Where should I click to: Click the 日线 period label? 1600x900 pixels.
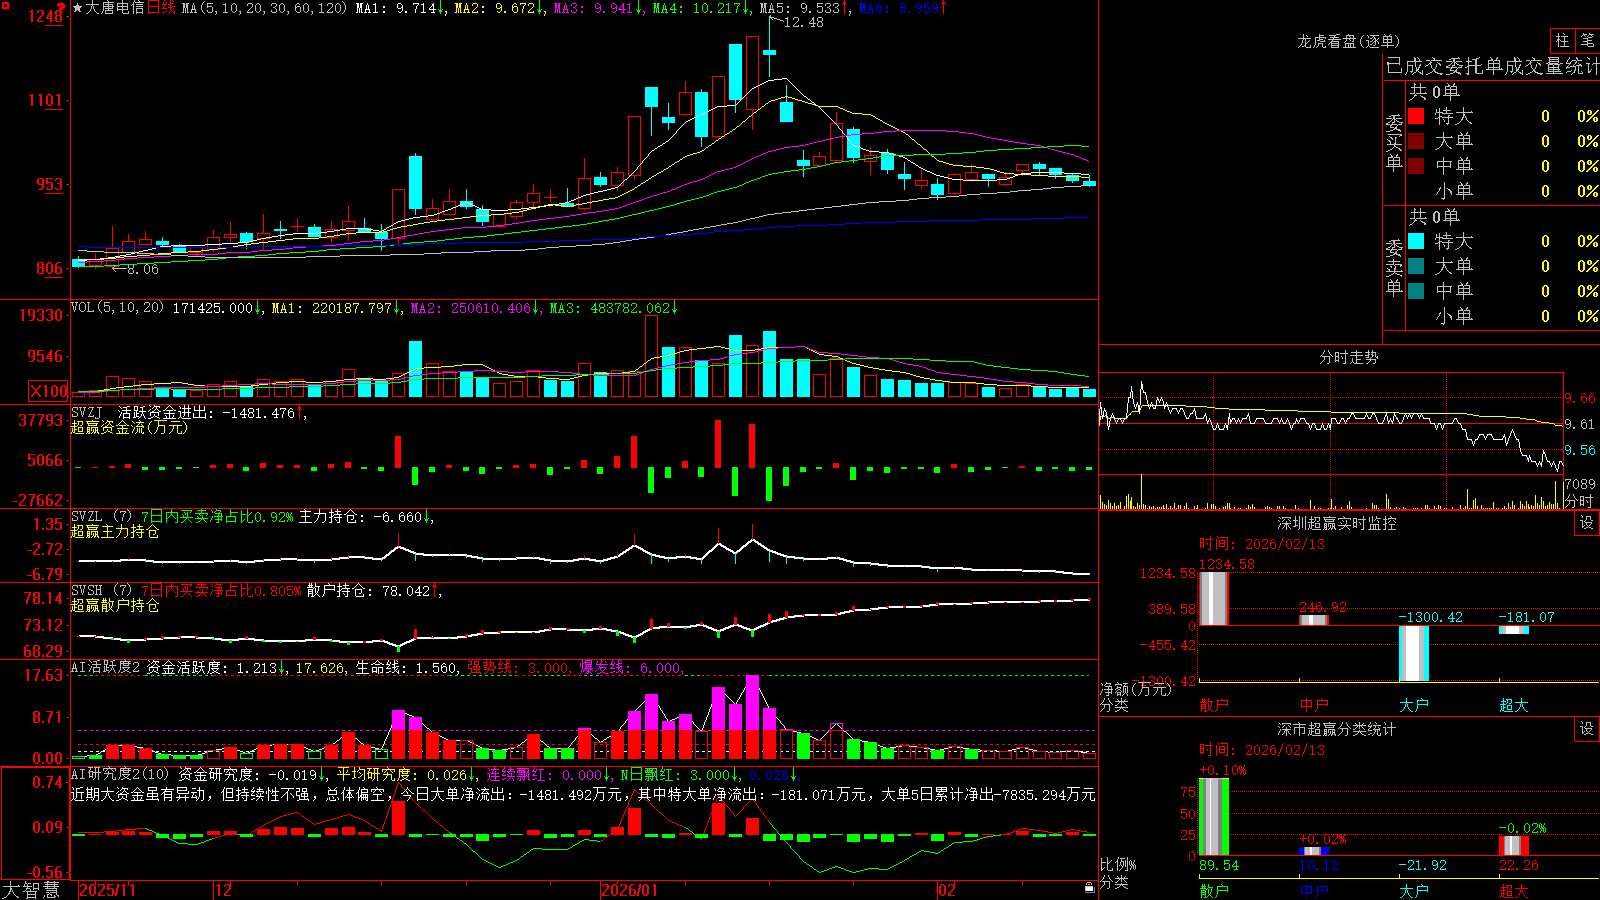[161, 8]
